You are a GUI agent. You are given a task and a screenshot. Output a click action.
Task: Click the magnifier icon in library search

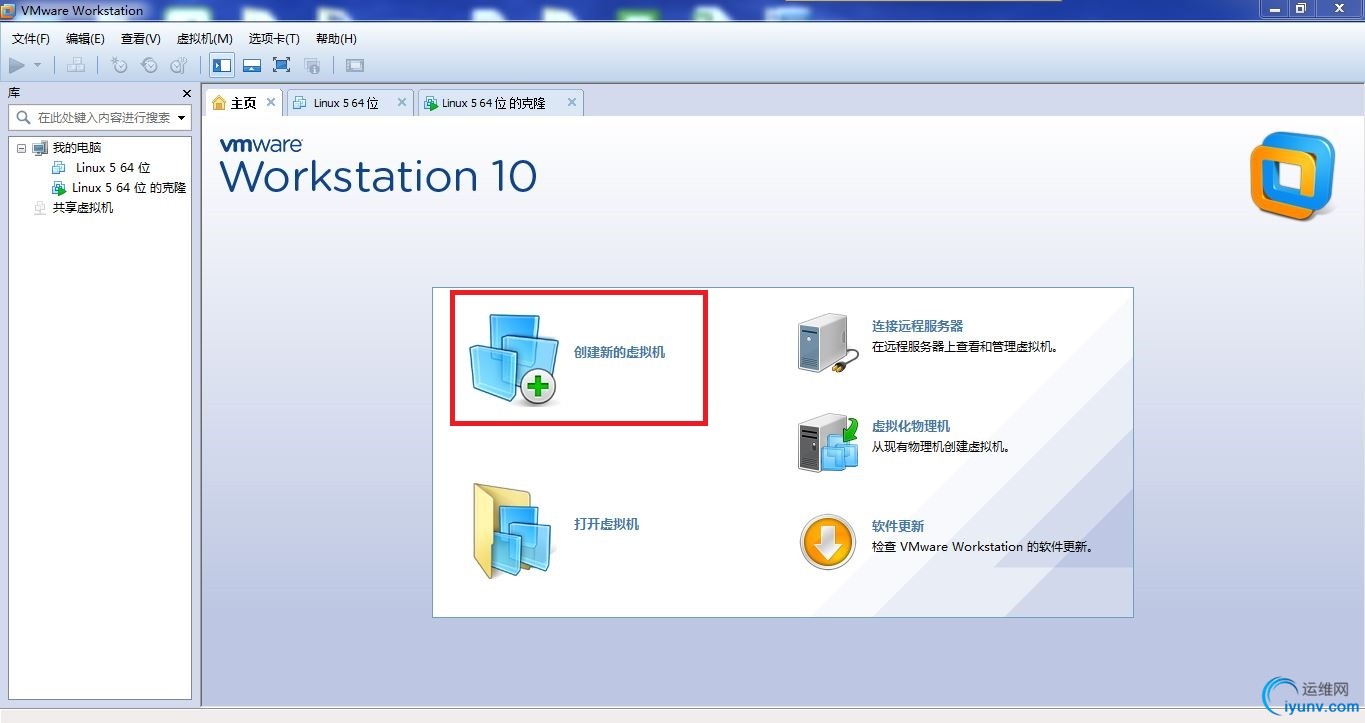click(23, 117)
